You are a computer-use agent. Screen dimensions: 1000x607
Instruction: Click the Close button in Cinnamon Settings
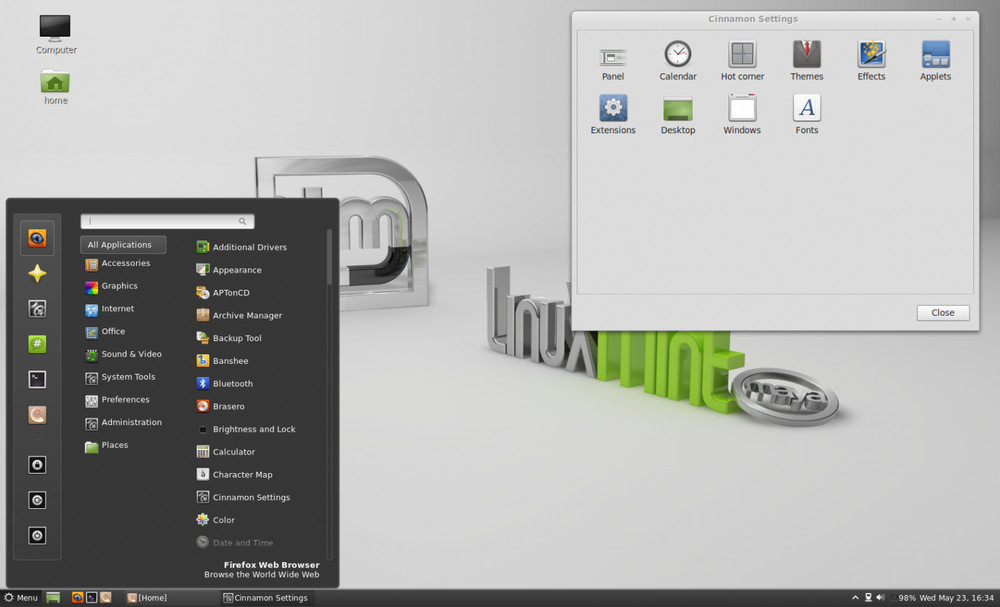click(x=942, y=312)
